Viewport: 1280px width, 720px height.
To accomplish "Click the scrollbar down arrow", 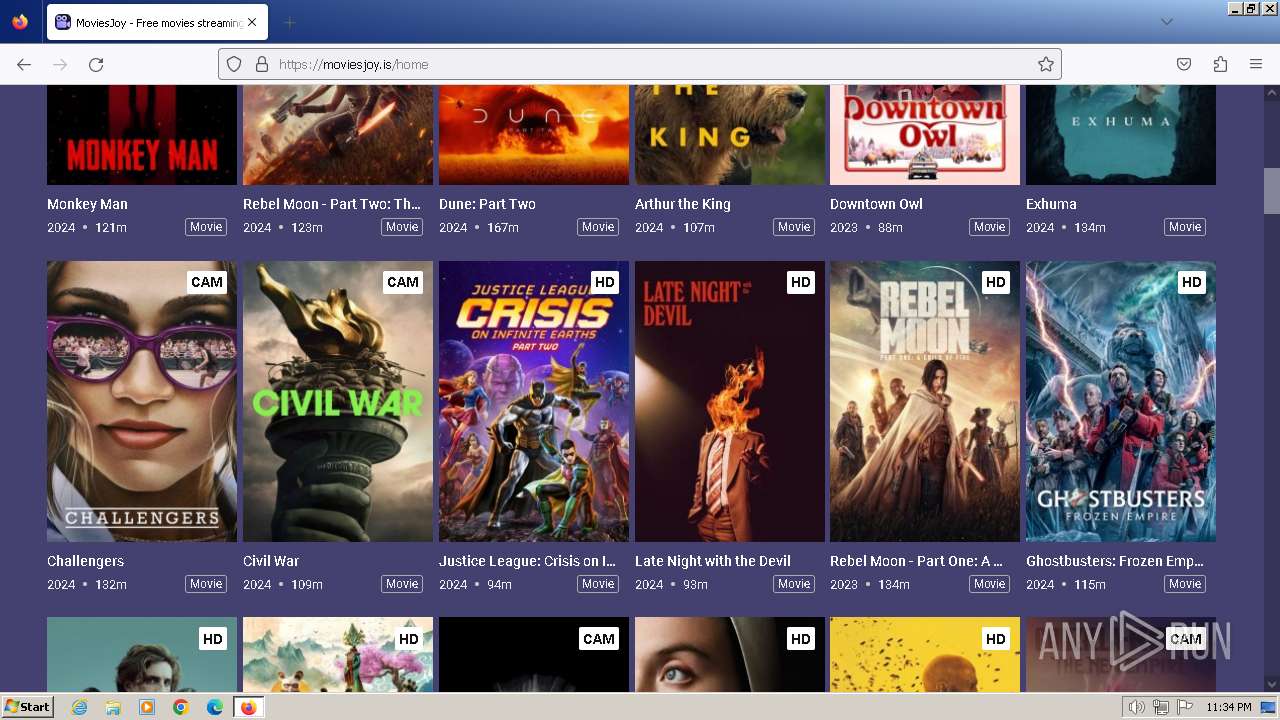I will pos(1271,685).
